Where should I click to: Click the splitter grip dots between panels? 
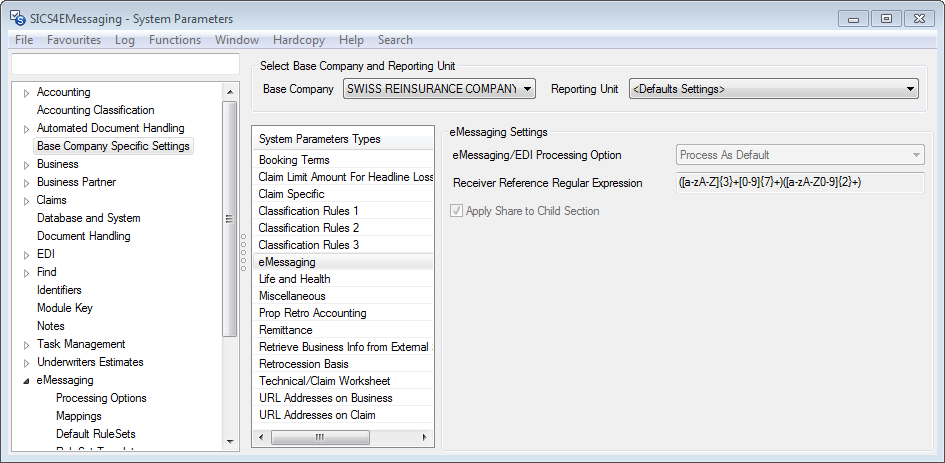coord(243,253)
